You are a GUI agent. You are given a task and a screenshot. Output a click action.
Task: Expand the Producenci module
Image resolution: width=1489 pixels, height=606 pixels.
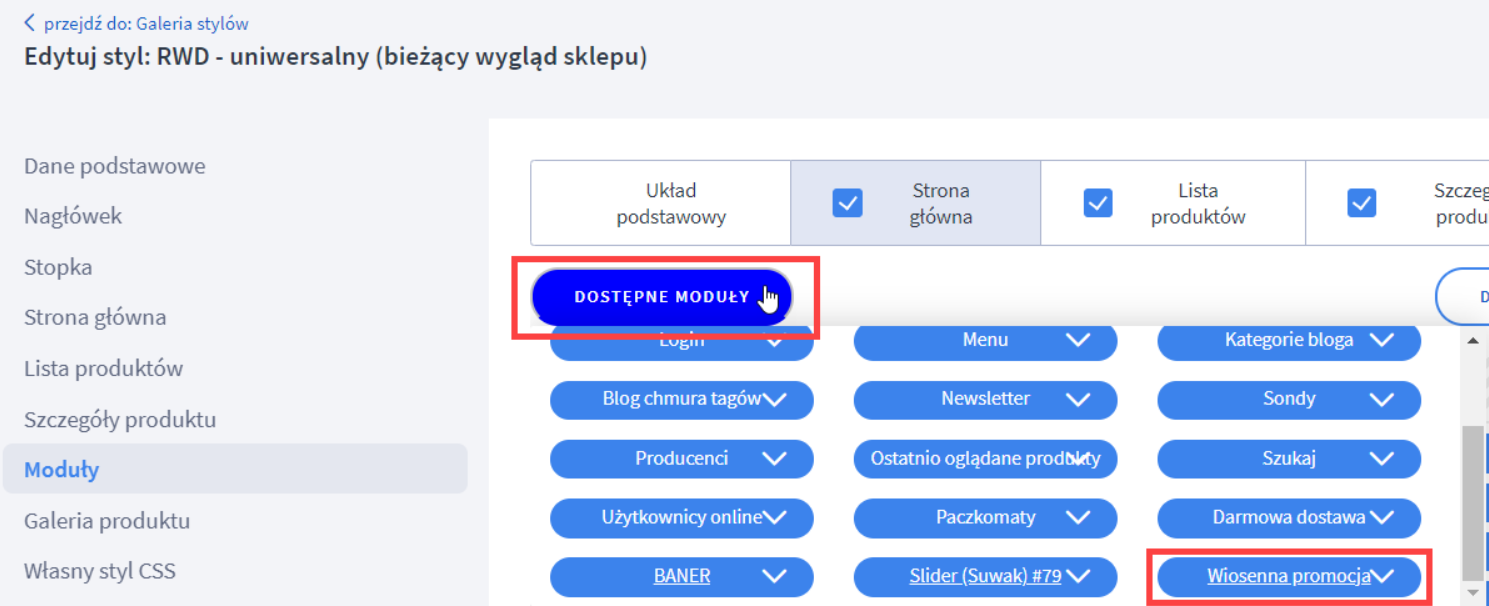(x=682, y=459)
